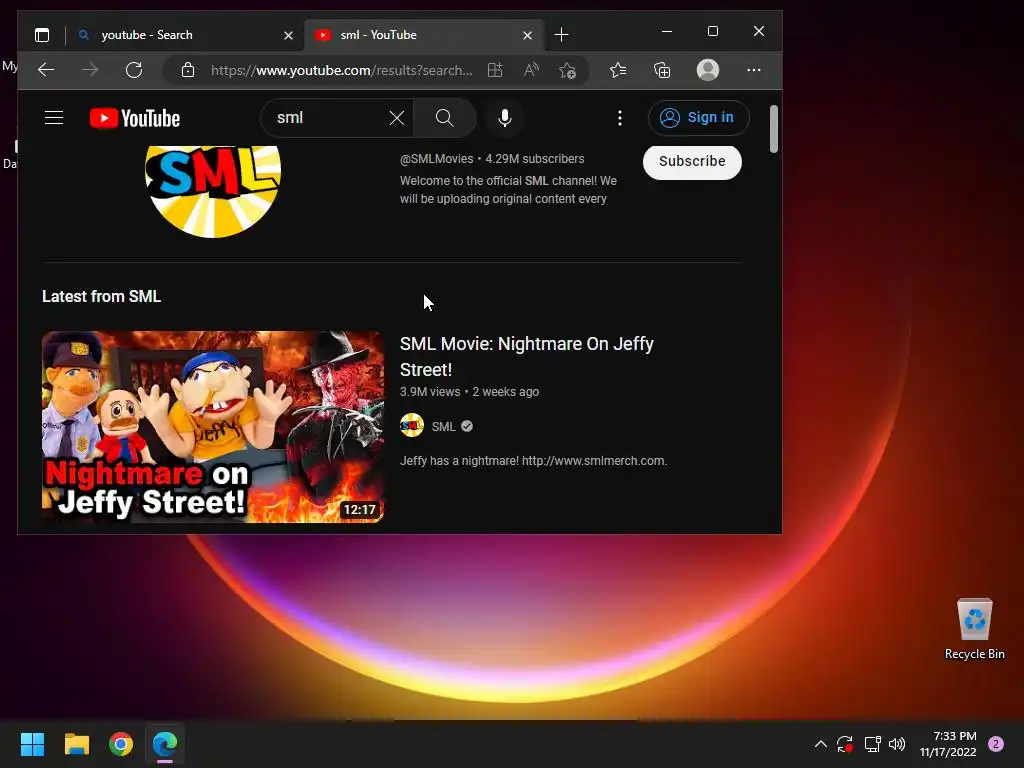Close the 'sml - YouTube' tab
The width and height of the screenshot is (1024, 768).
tap(528, 35)
